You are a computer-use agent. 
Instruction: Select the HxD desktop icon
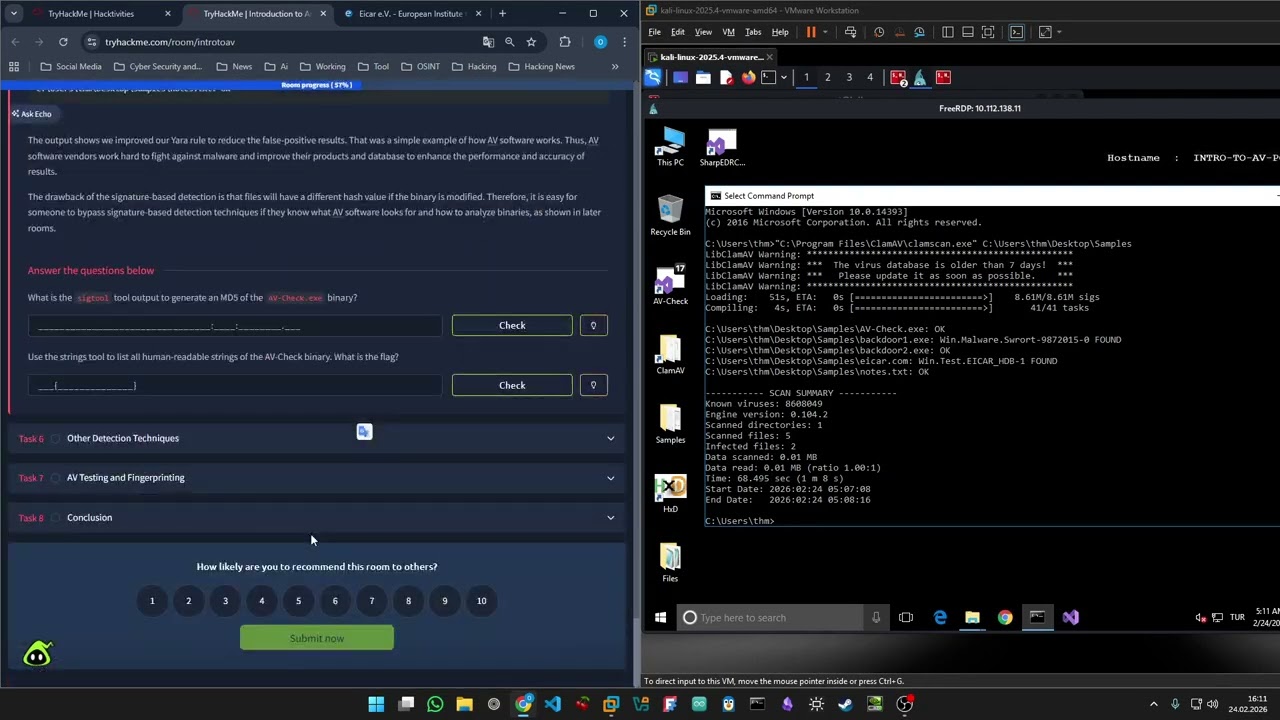[x=670, y=493]
